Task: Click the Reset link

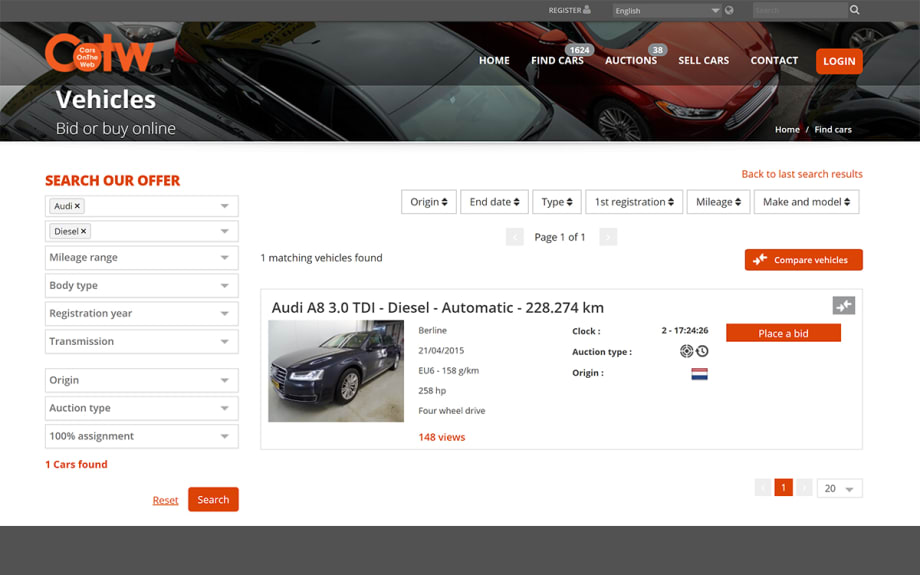Action: tap(165, 500)
